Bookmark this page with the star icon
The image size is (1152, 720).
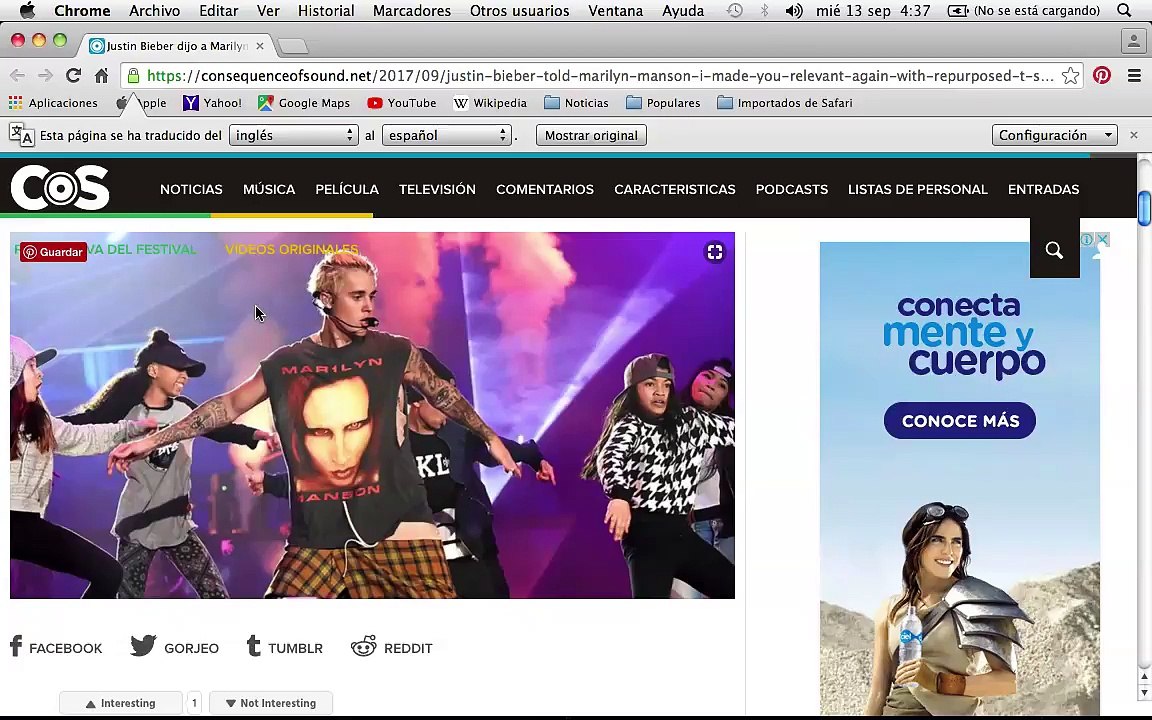pos(1070,76)
